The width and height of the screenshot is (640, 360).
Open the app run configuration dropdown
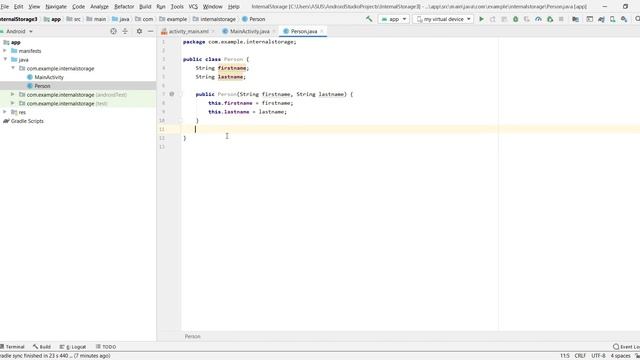tap(393, 19)
